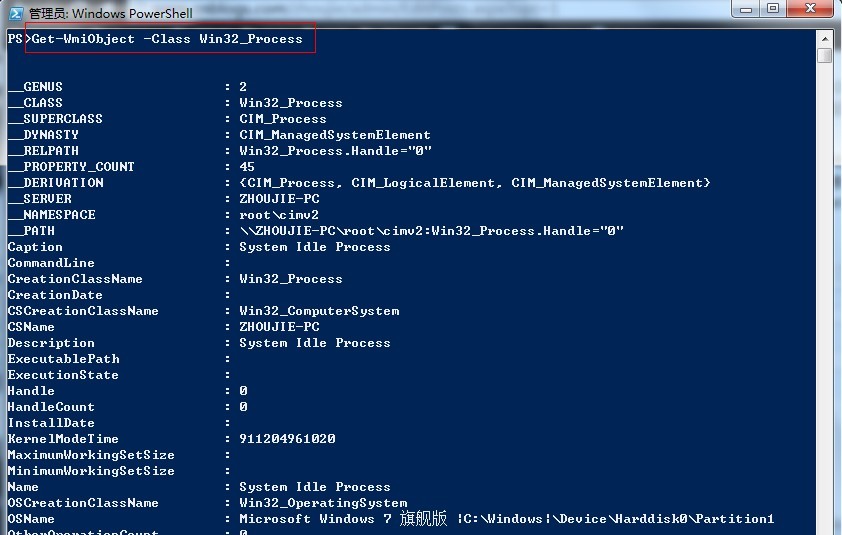Screen dimensions: 842x535
Task: Minimize the PowerShell window
Action: pos(745,9)
